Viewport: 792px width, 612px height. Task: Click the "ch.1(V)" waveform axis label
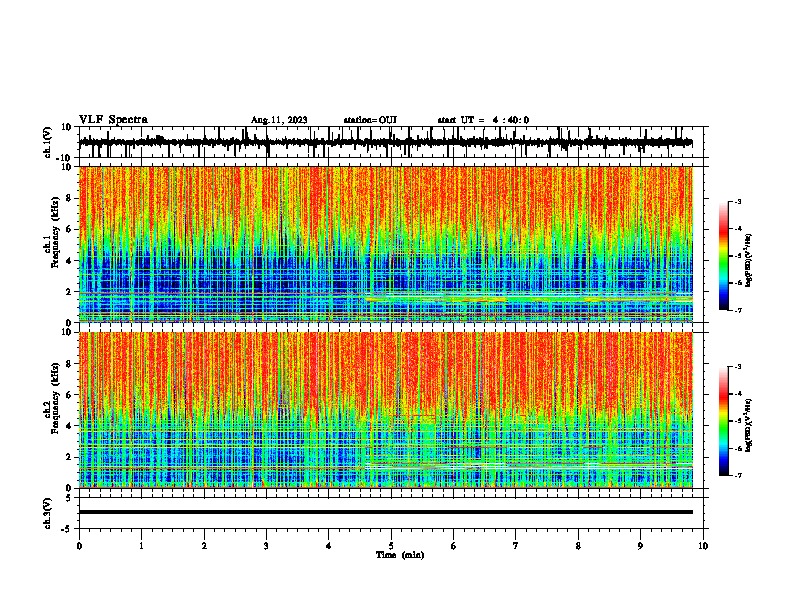[x=48, y=142]
